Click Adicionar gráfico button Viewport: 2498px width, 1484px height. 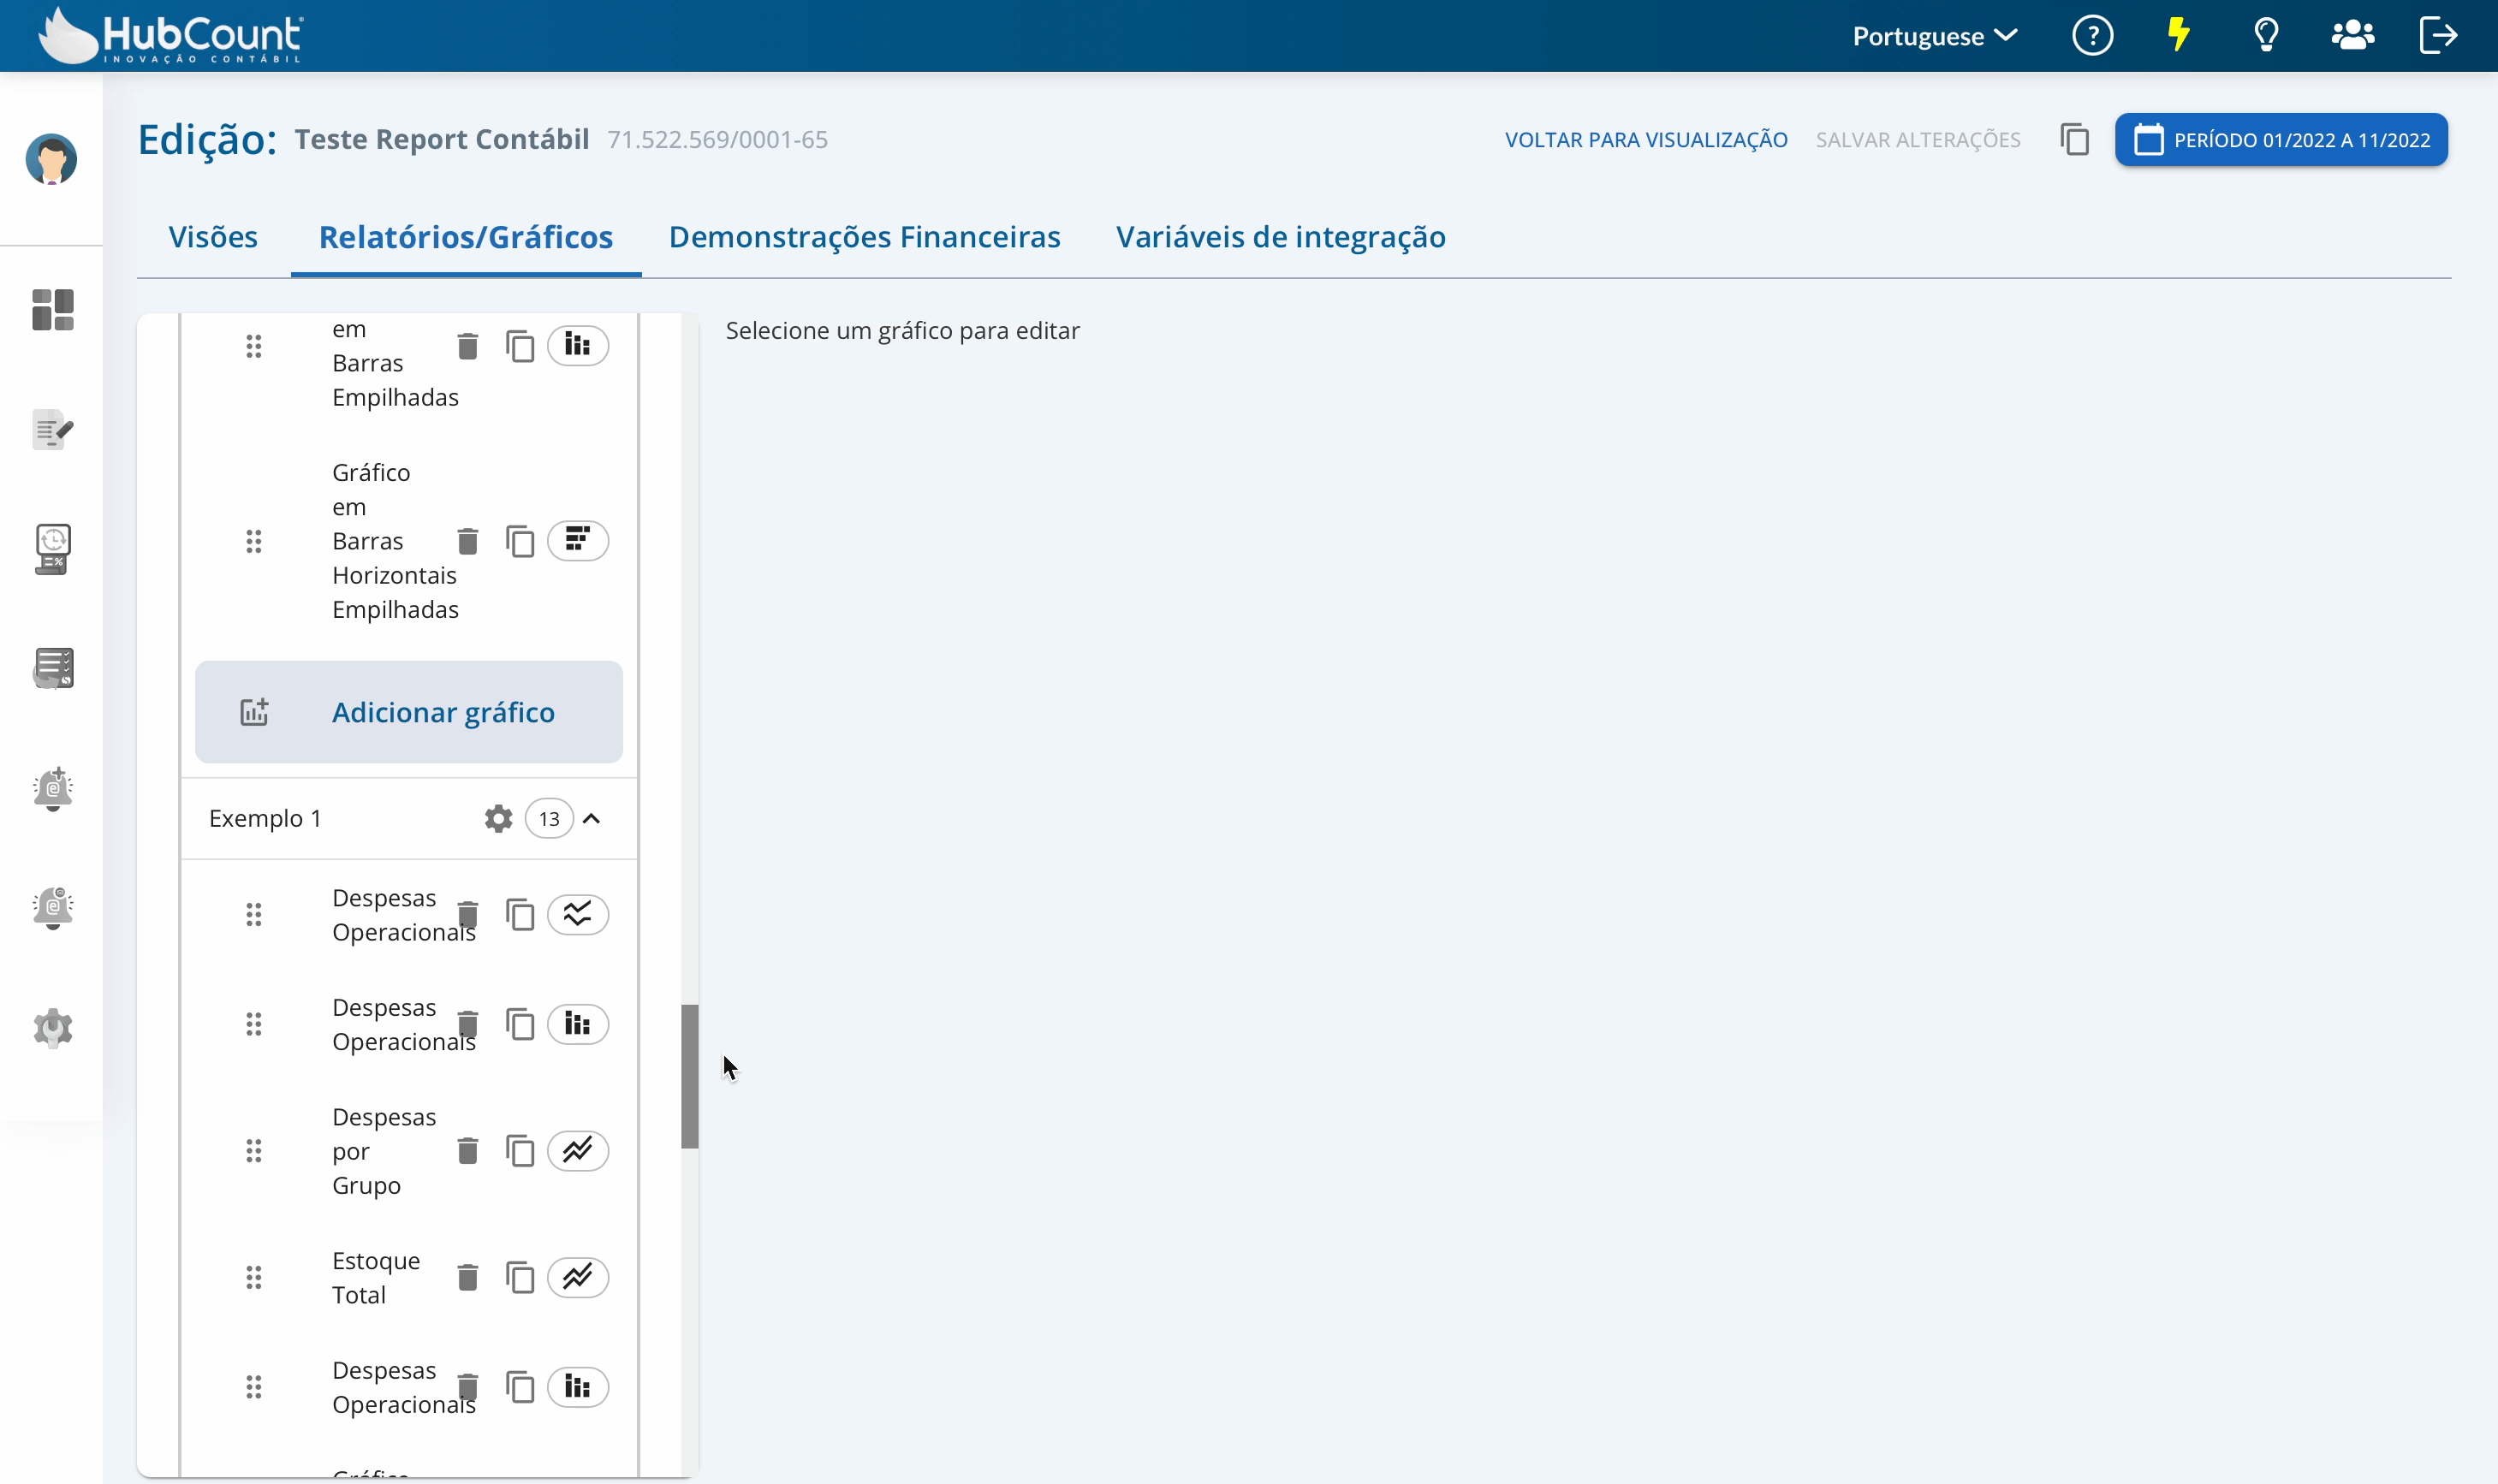point(409,712)
